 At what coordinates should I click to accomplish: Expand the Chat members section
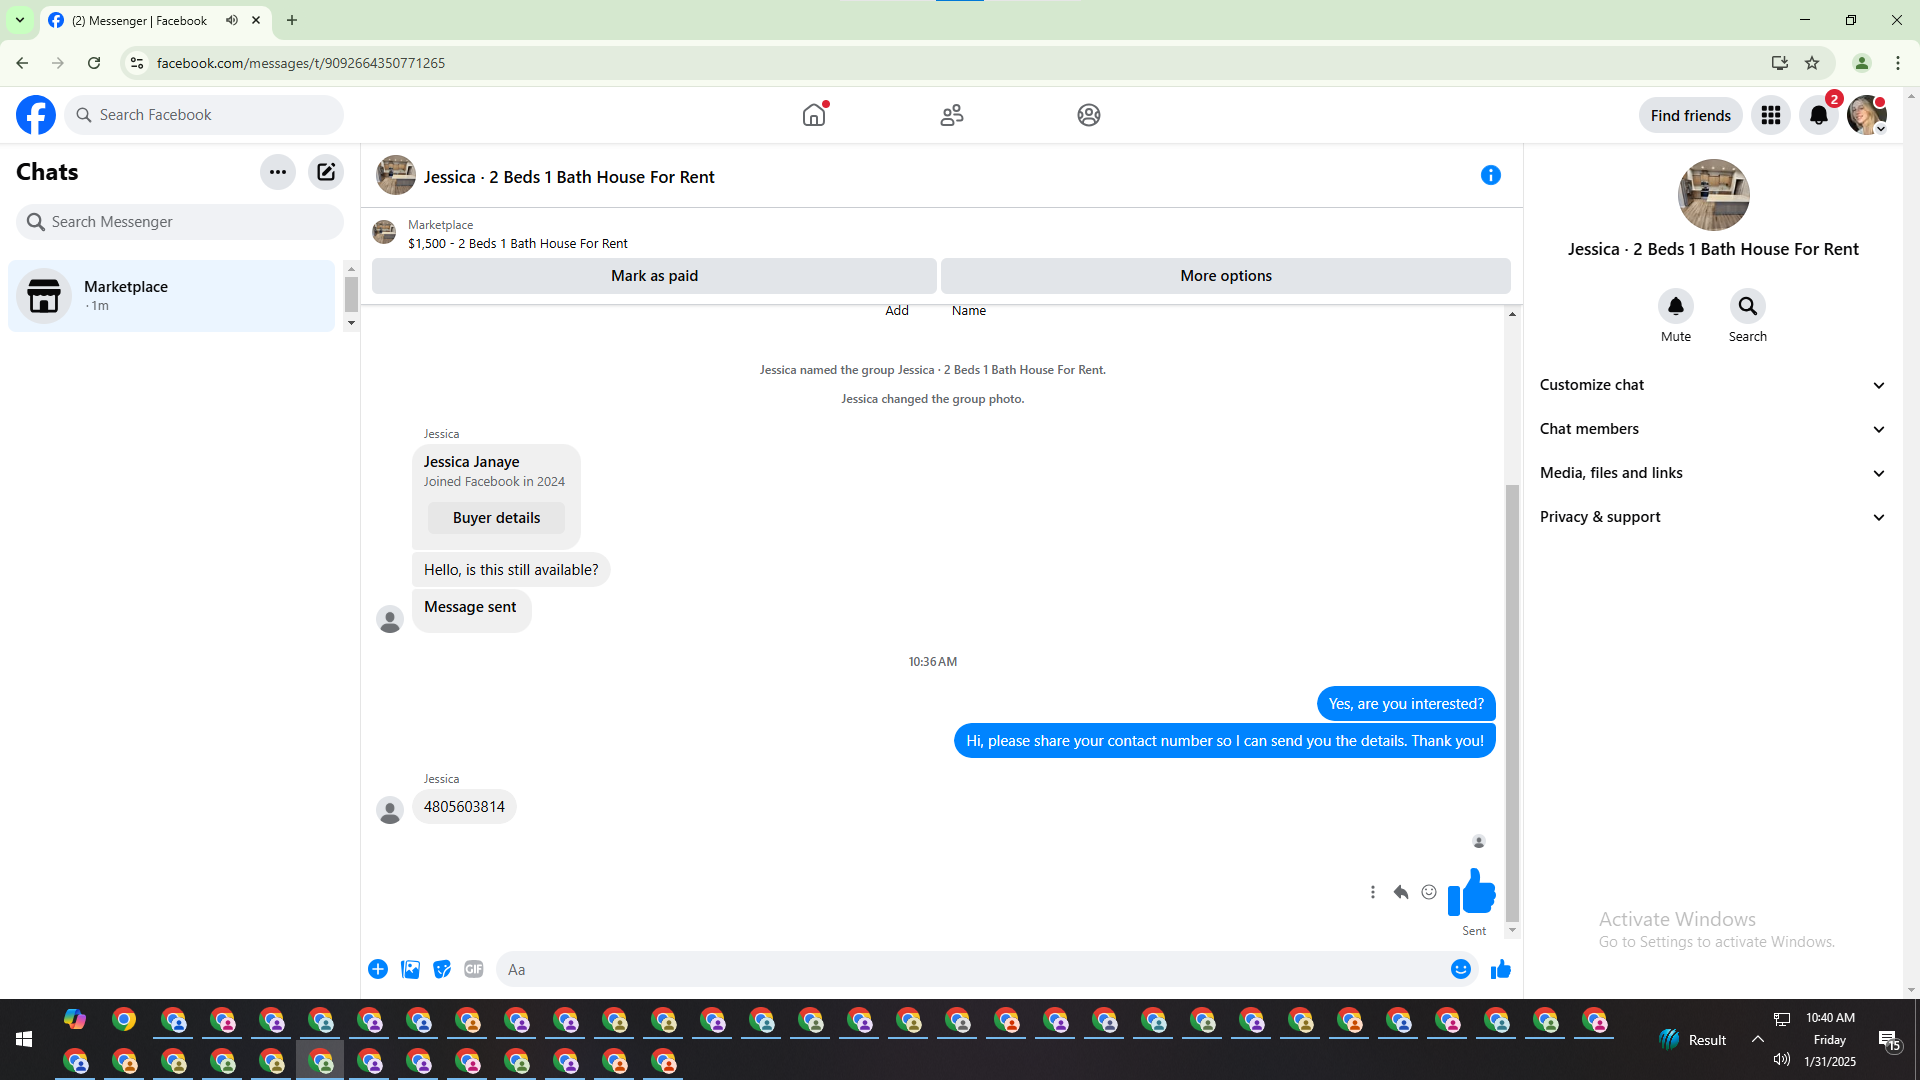[x=1713, y=429]
